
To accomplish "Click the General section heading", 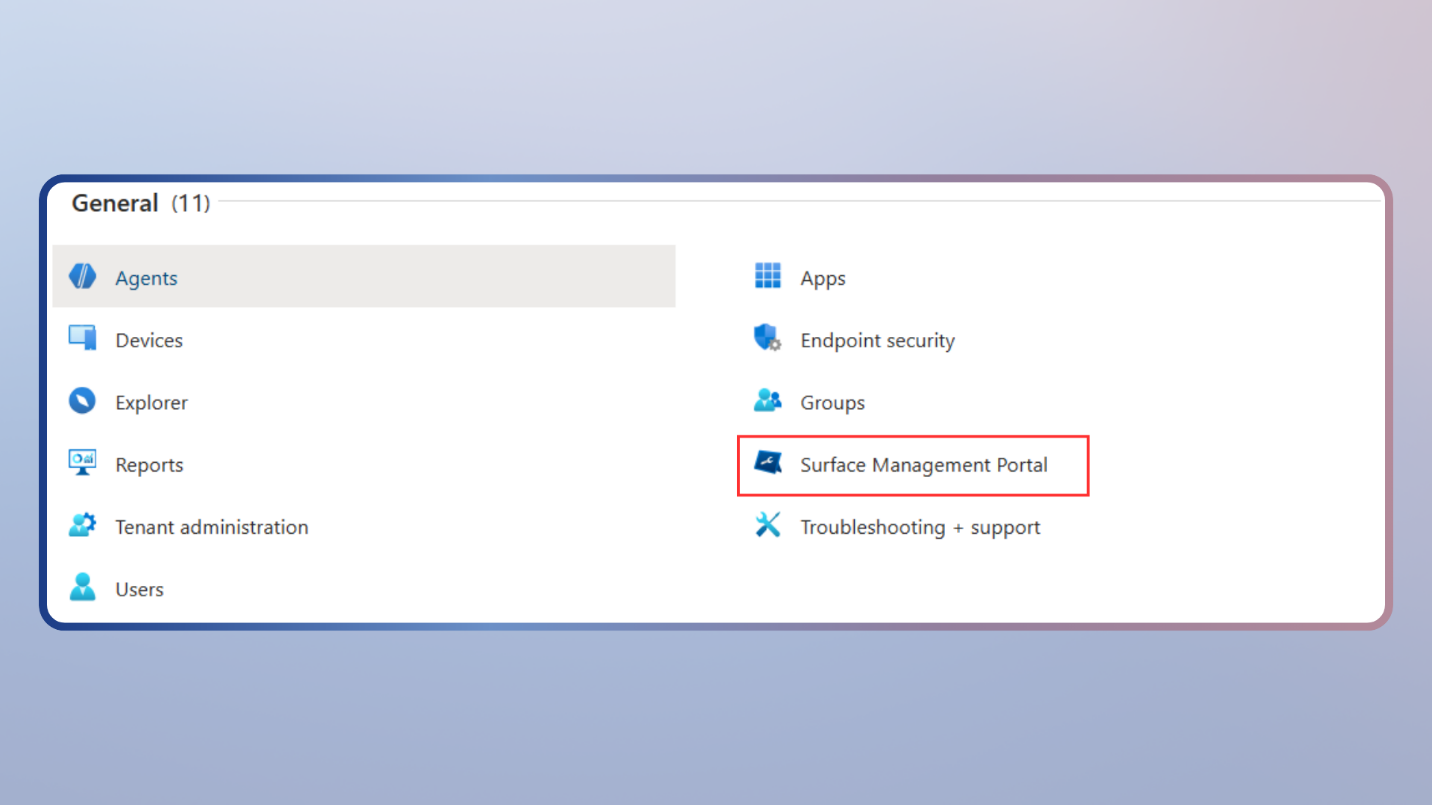I will 115,203.
